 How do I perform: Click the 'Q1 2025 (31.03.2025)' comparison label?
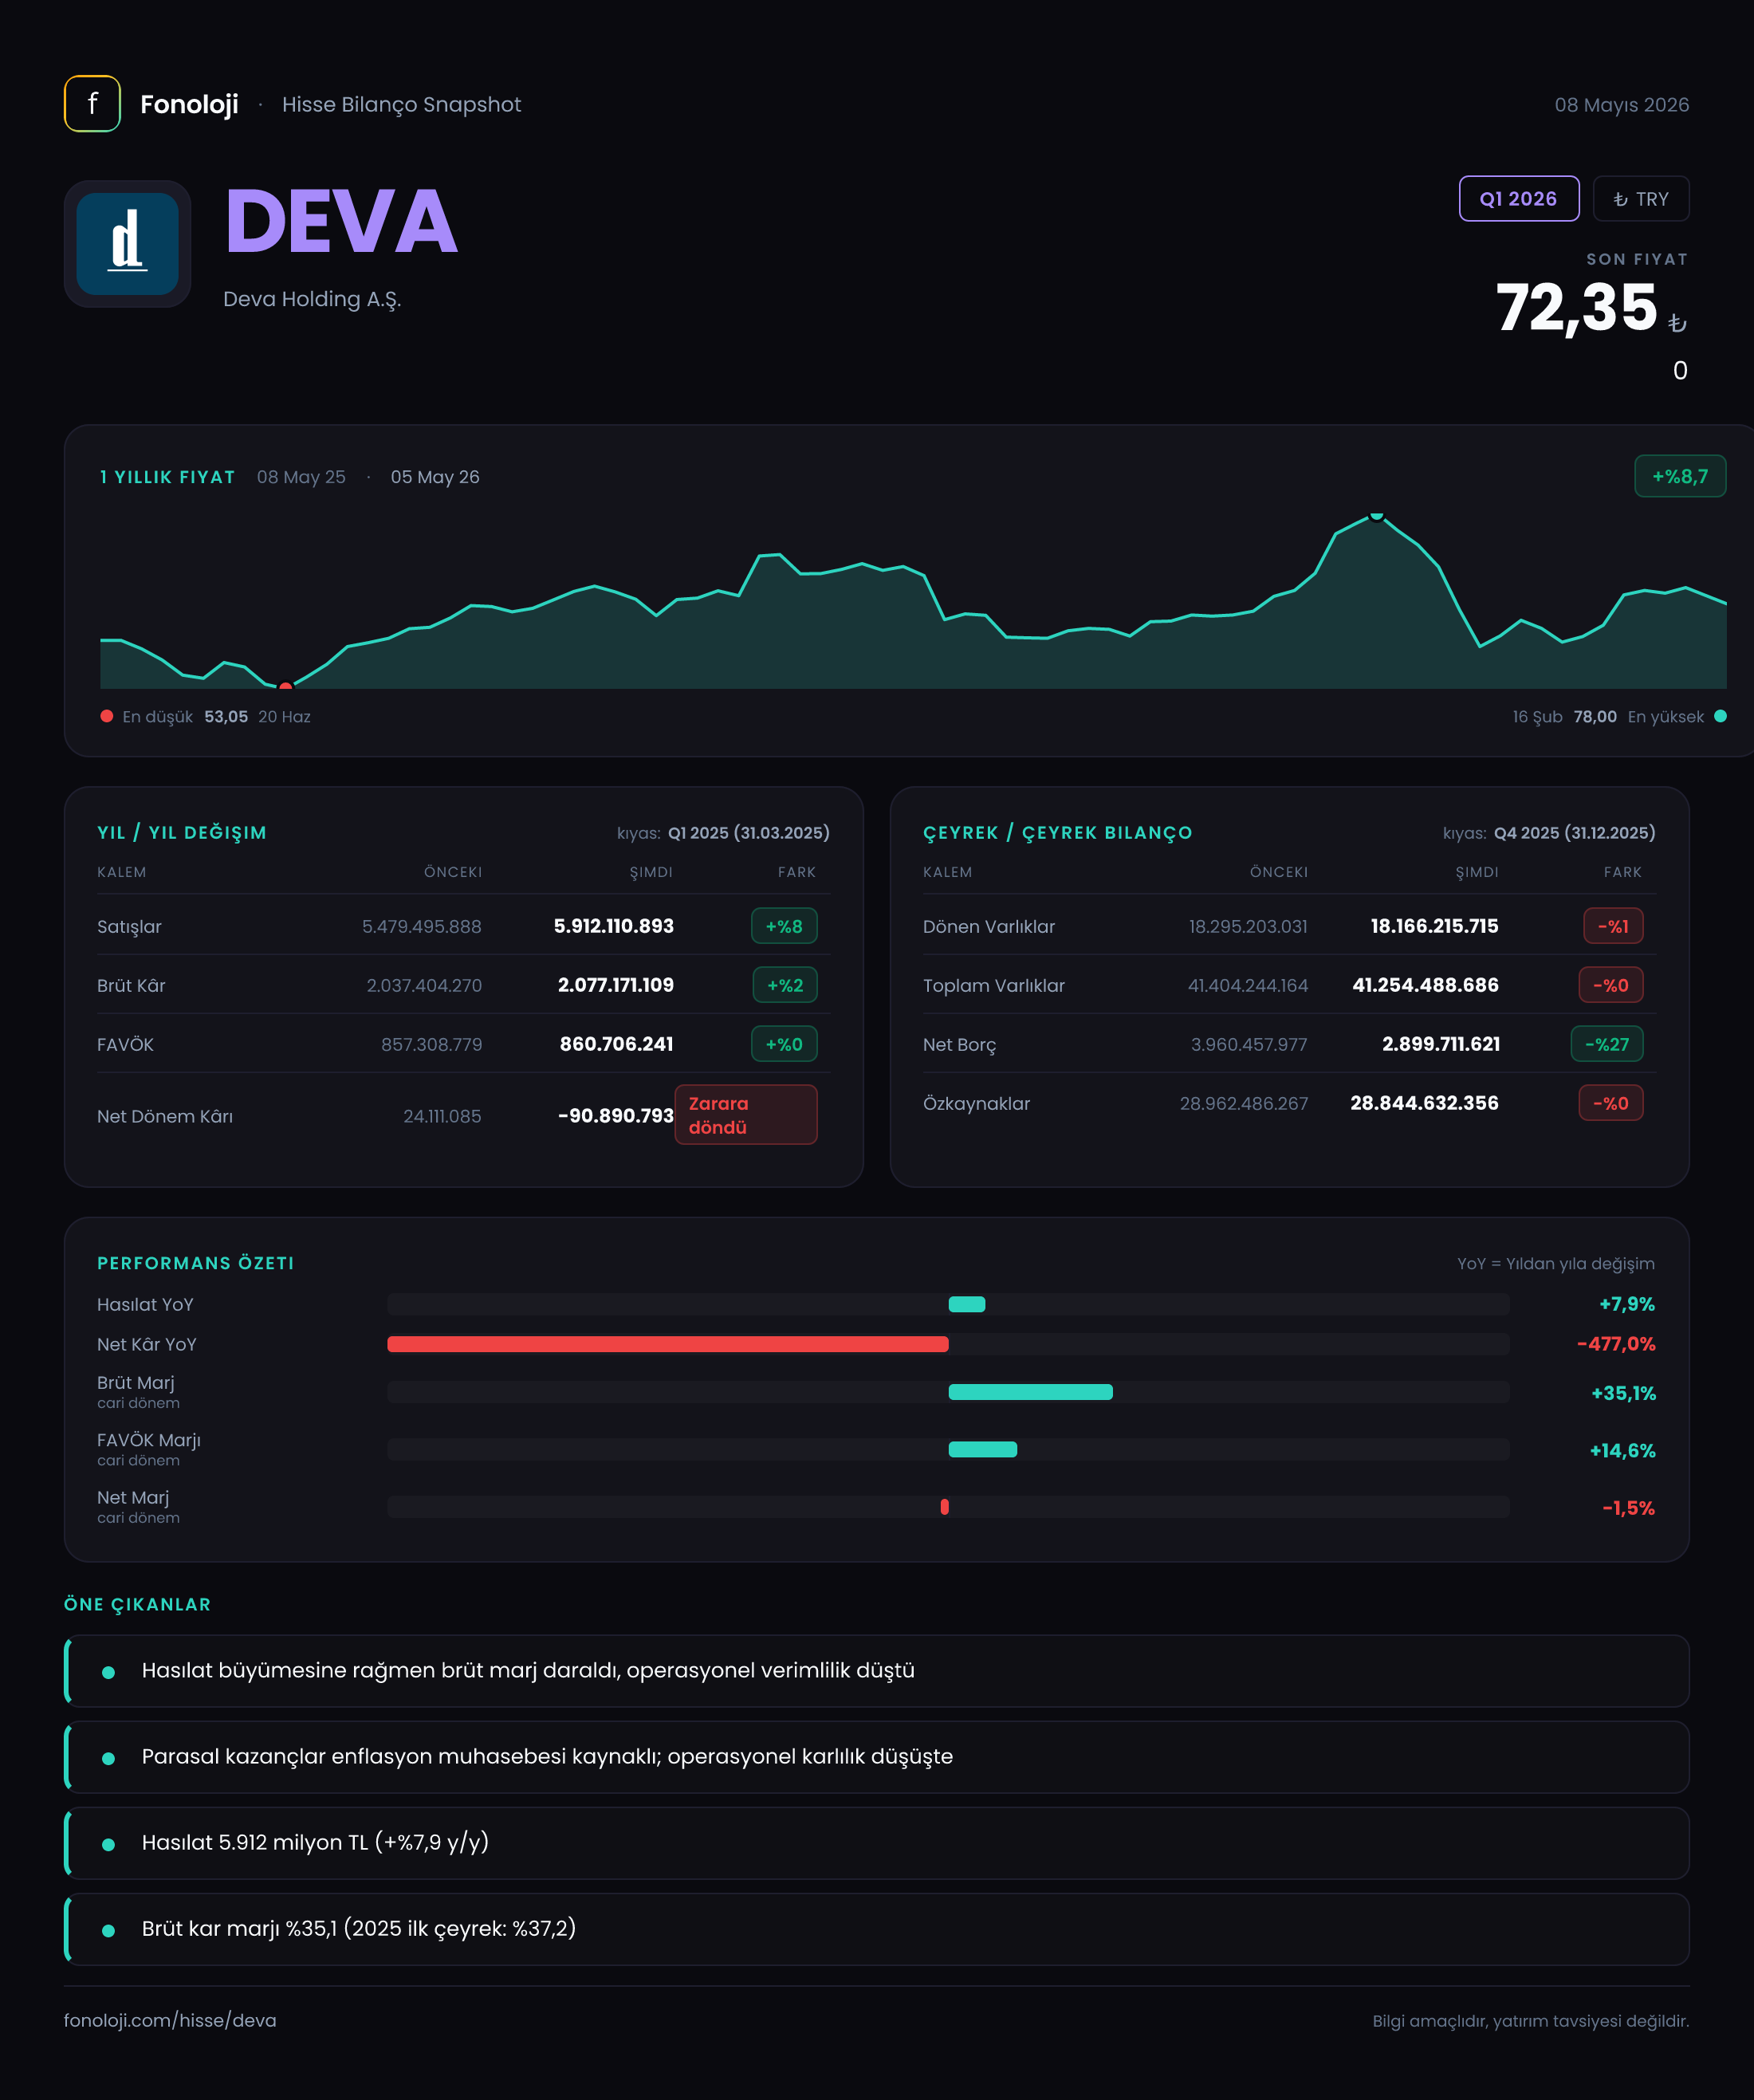pos(749,833)
